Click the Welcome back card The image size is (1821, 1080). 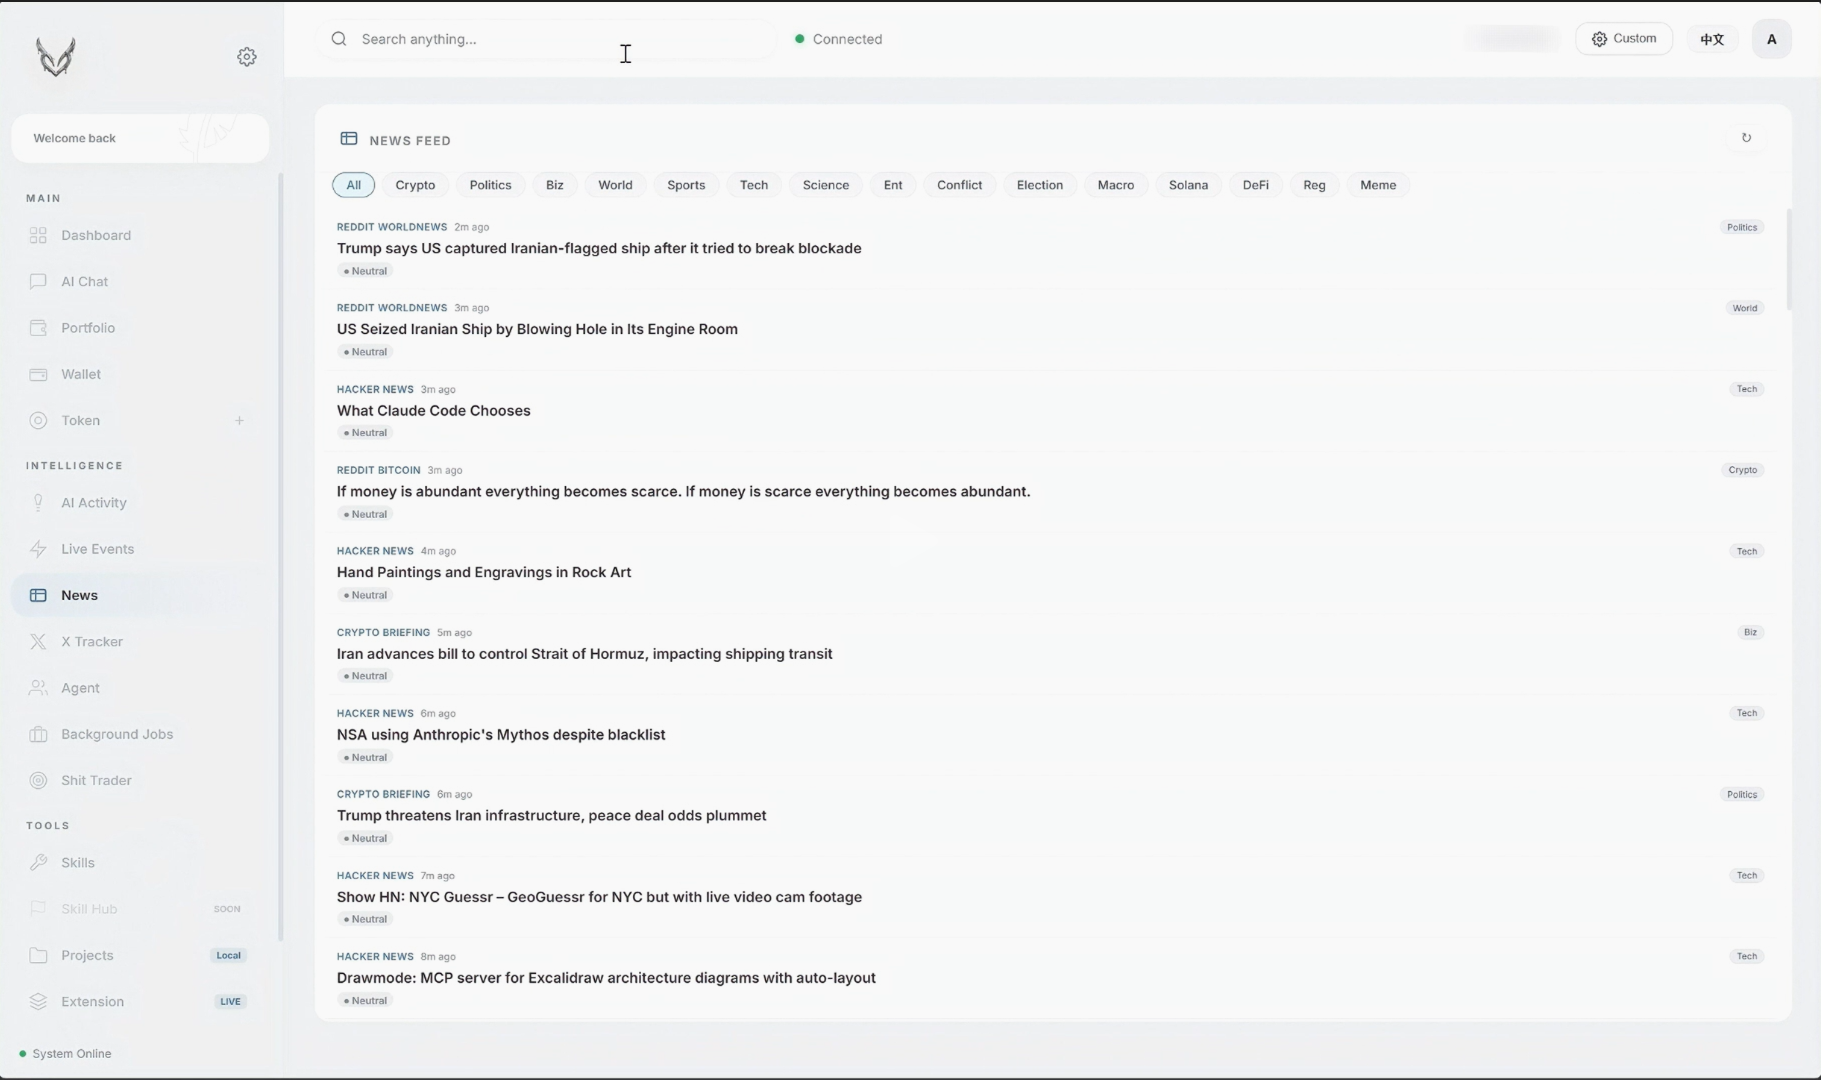(140, 138)
